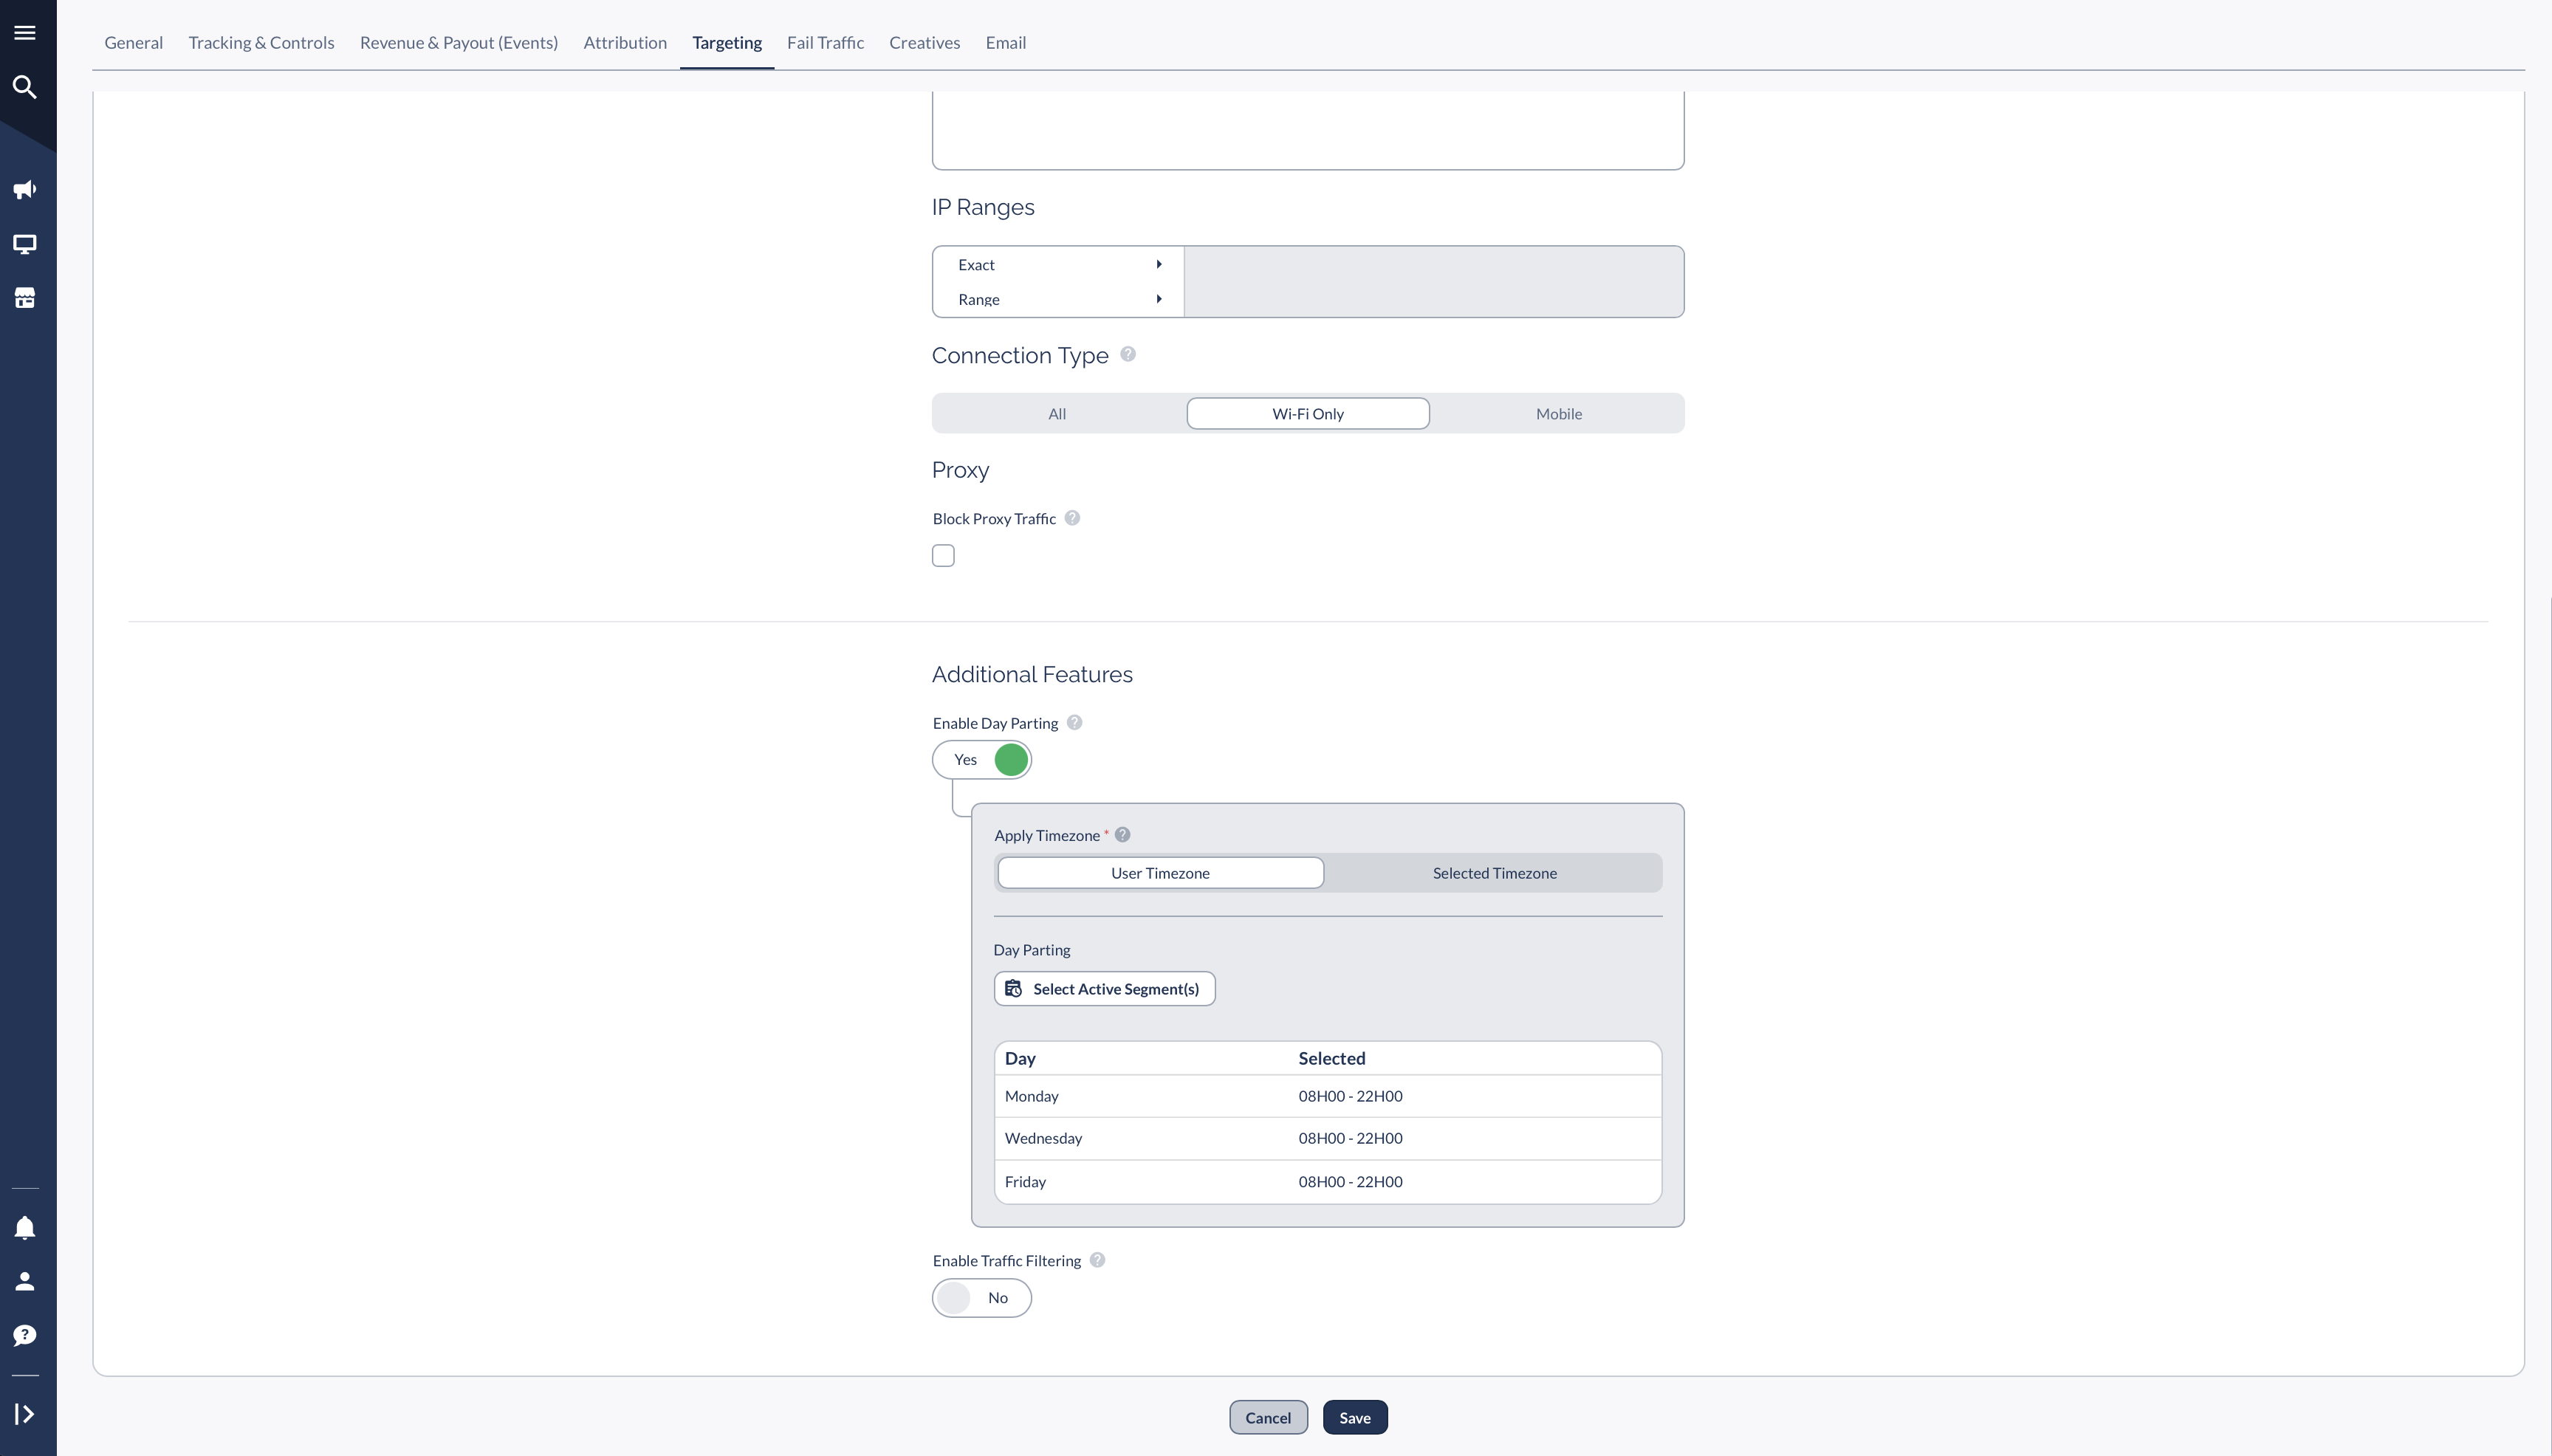Show help for Block Proxy Traffic

pos(1072,518)
